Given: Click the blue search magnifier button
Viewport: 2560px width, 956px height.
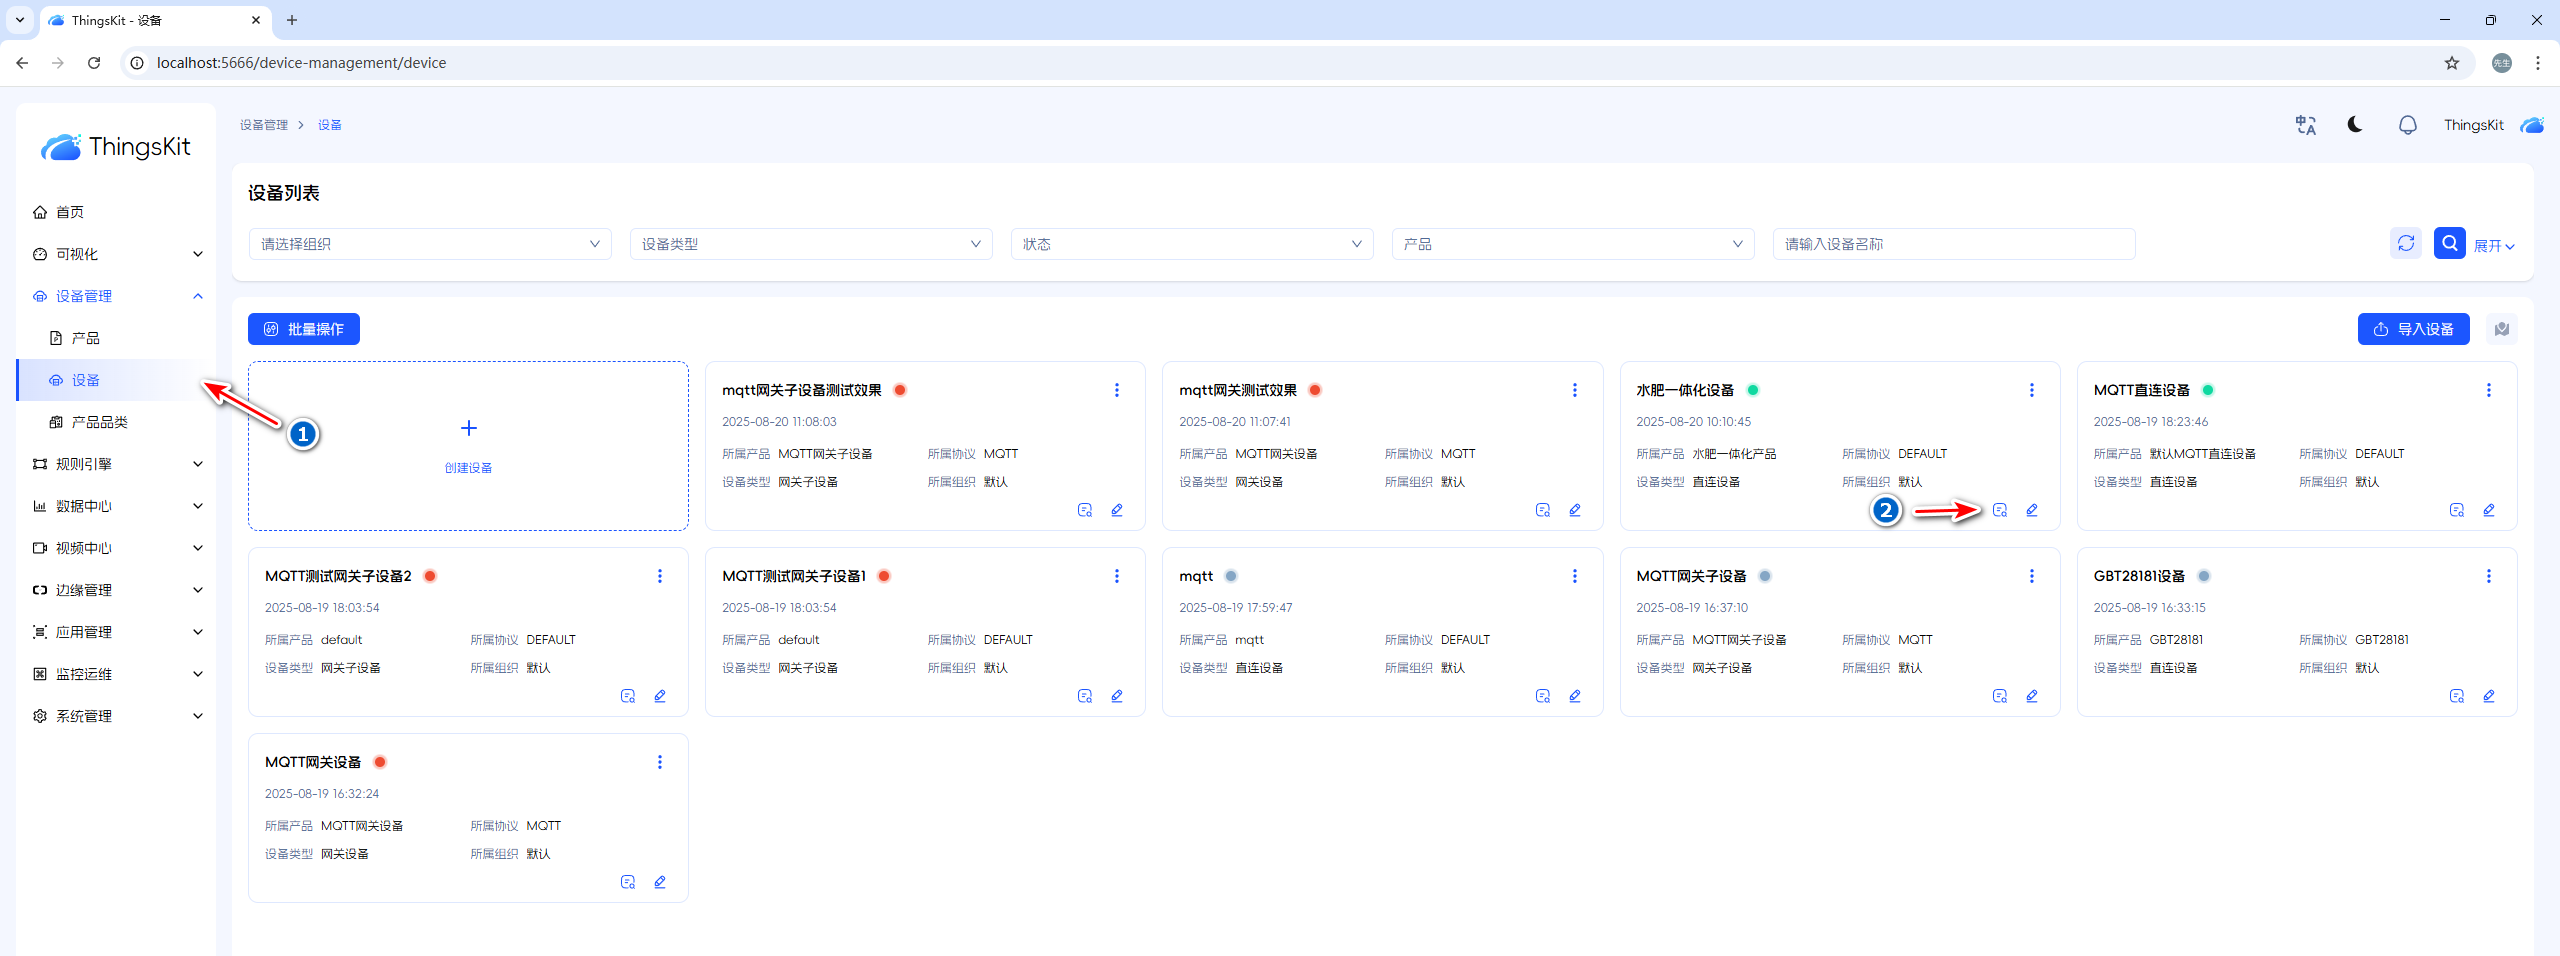Looking at the screenshot, I should [2449, 244].
